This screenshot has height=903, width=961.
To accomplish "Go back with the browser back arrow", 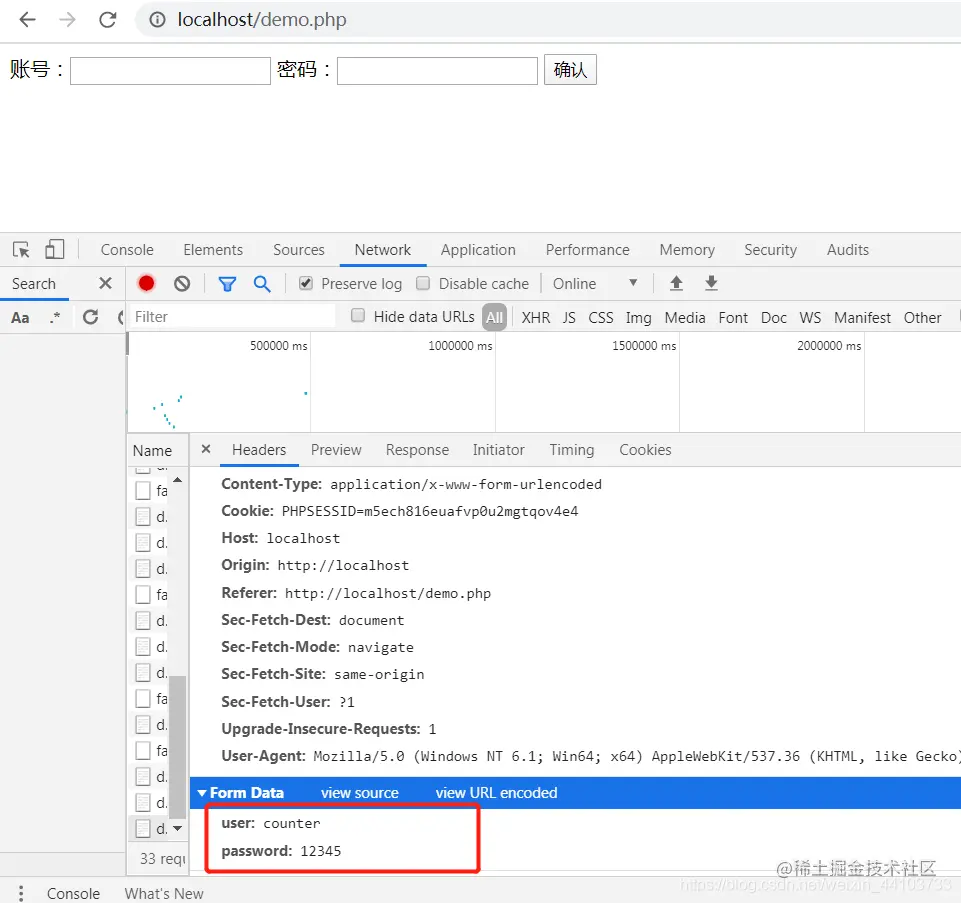I will pyautogui.click(x=28, y=20).
